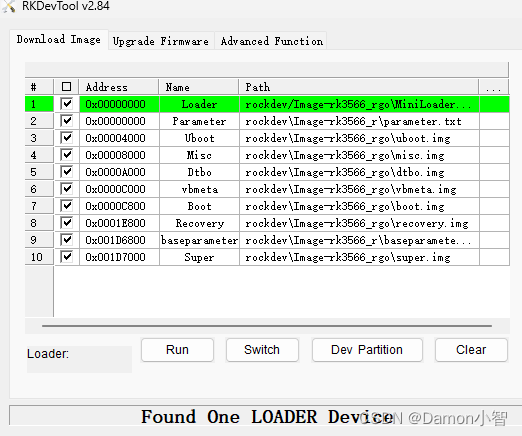Click the vbmeta.img path cell

[359, 189]
